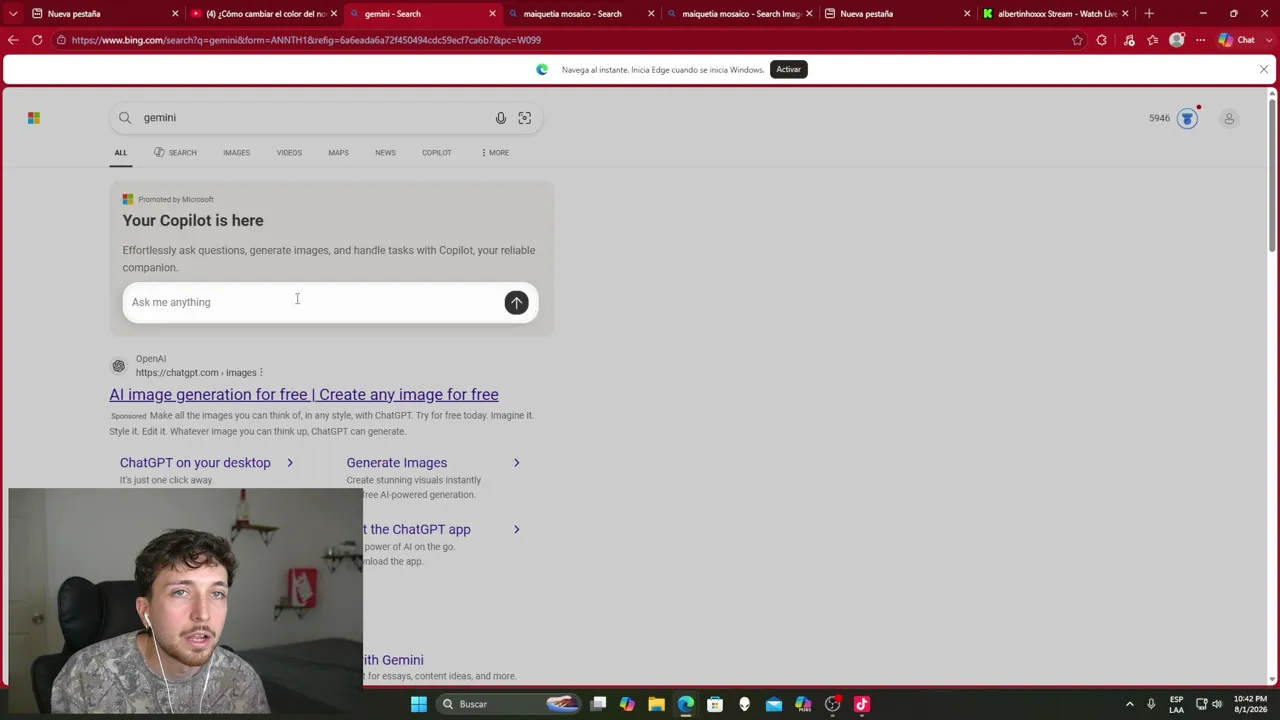This screenshot has height=720, width=1280.
Task: Switch to Microsoft Edge on the taskbar
Action: point(686,704)
